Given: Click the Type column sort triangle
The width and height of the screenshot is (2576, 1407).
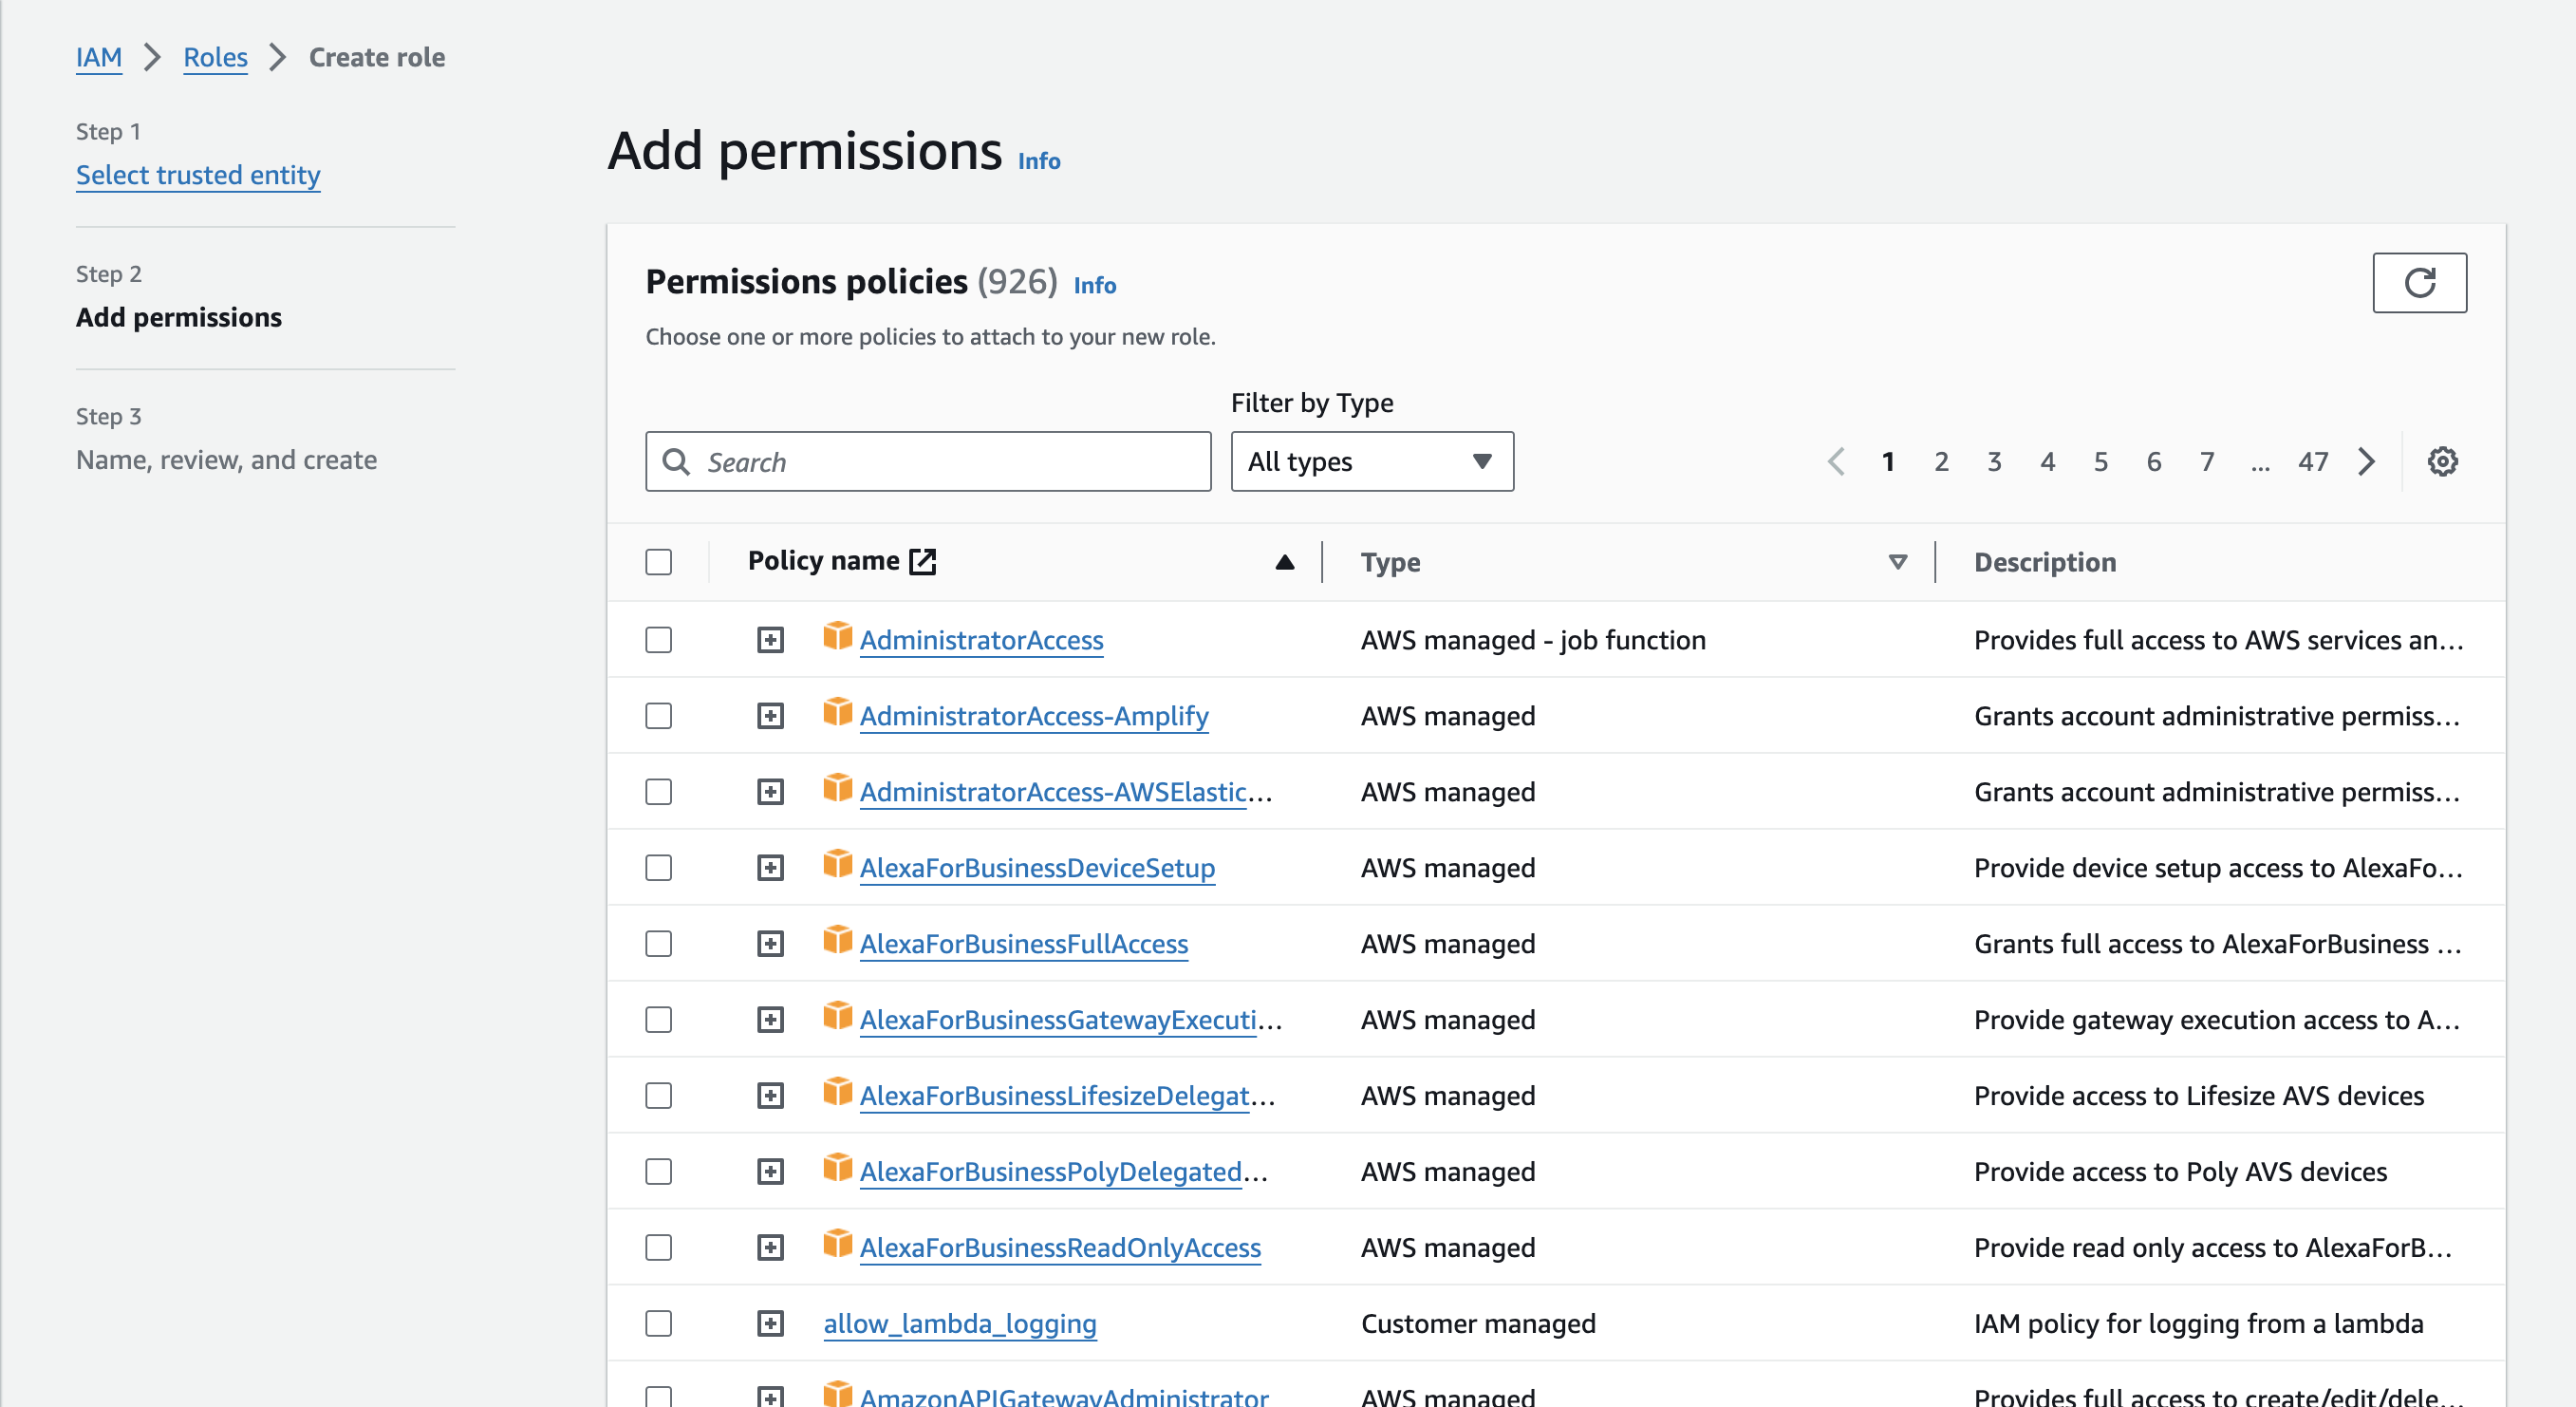Looking at the screenshot, I should tap(1897, 562).
